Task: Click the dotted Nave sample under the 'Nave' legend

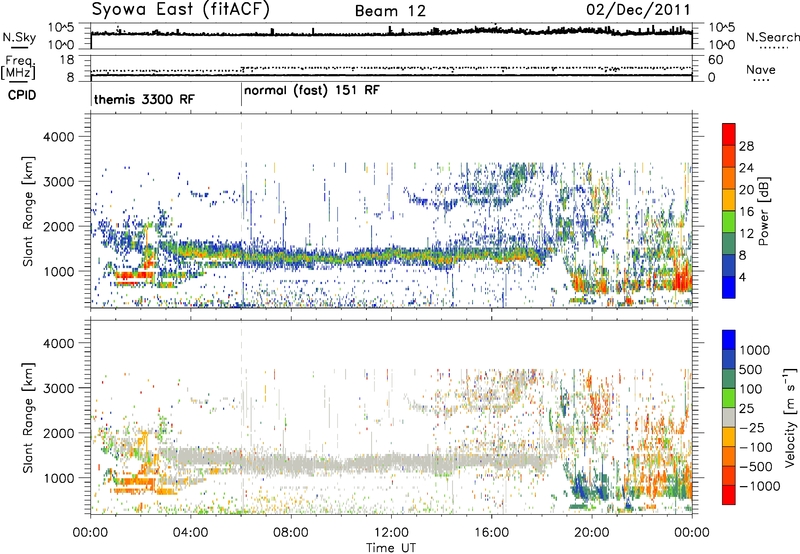Action: coord(761,80)
